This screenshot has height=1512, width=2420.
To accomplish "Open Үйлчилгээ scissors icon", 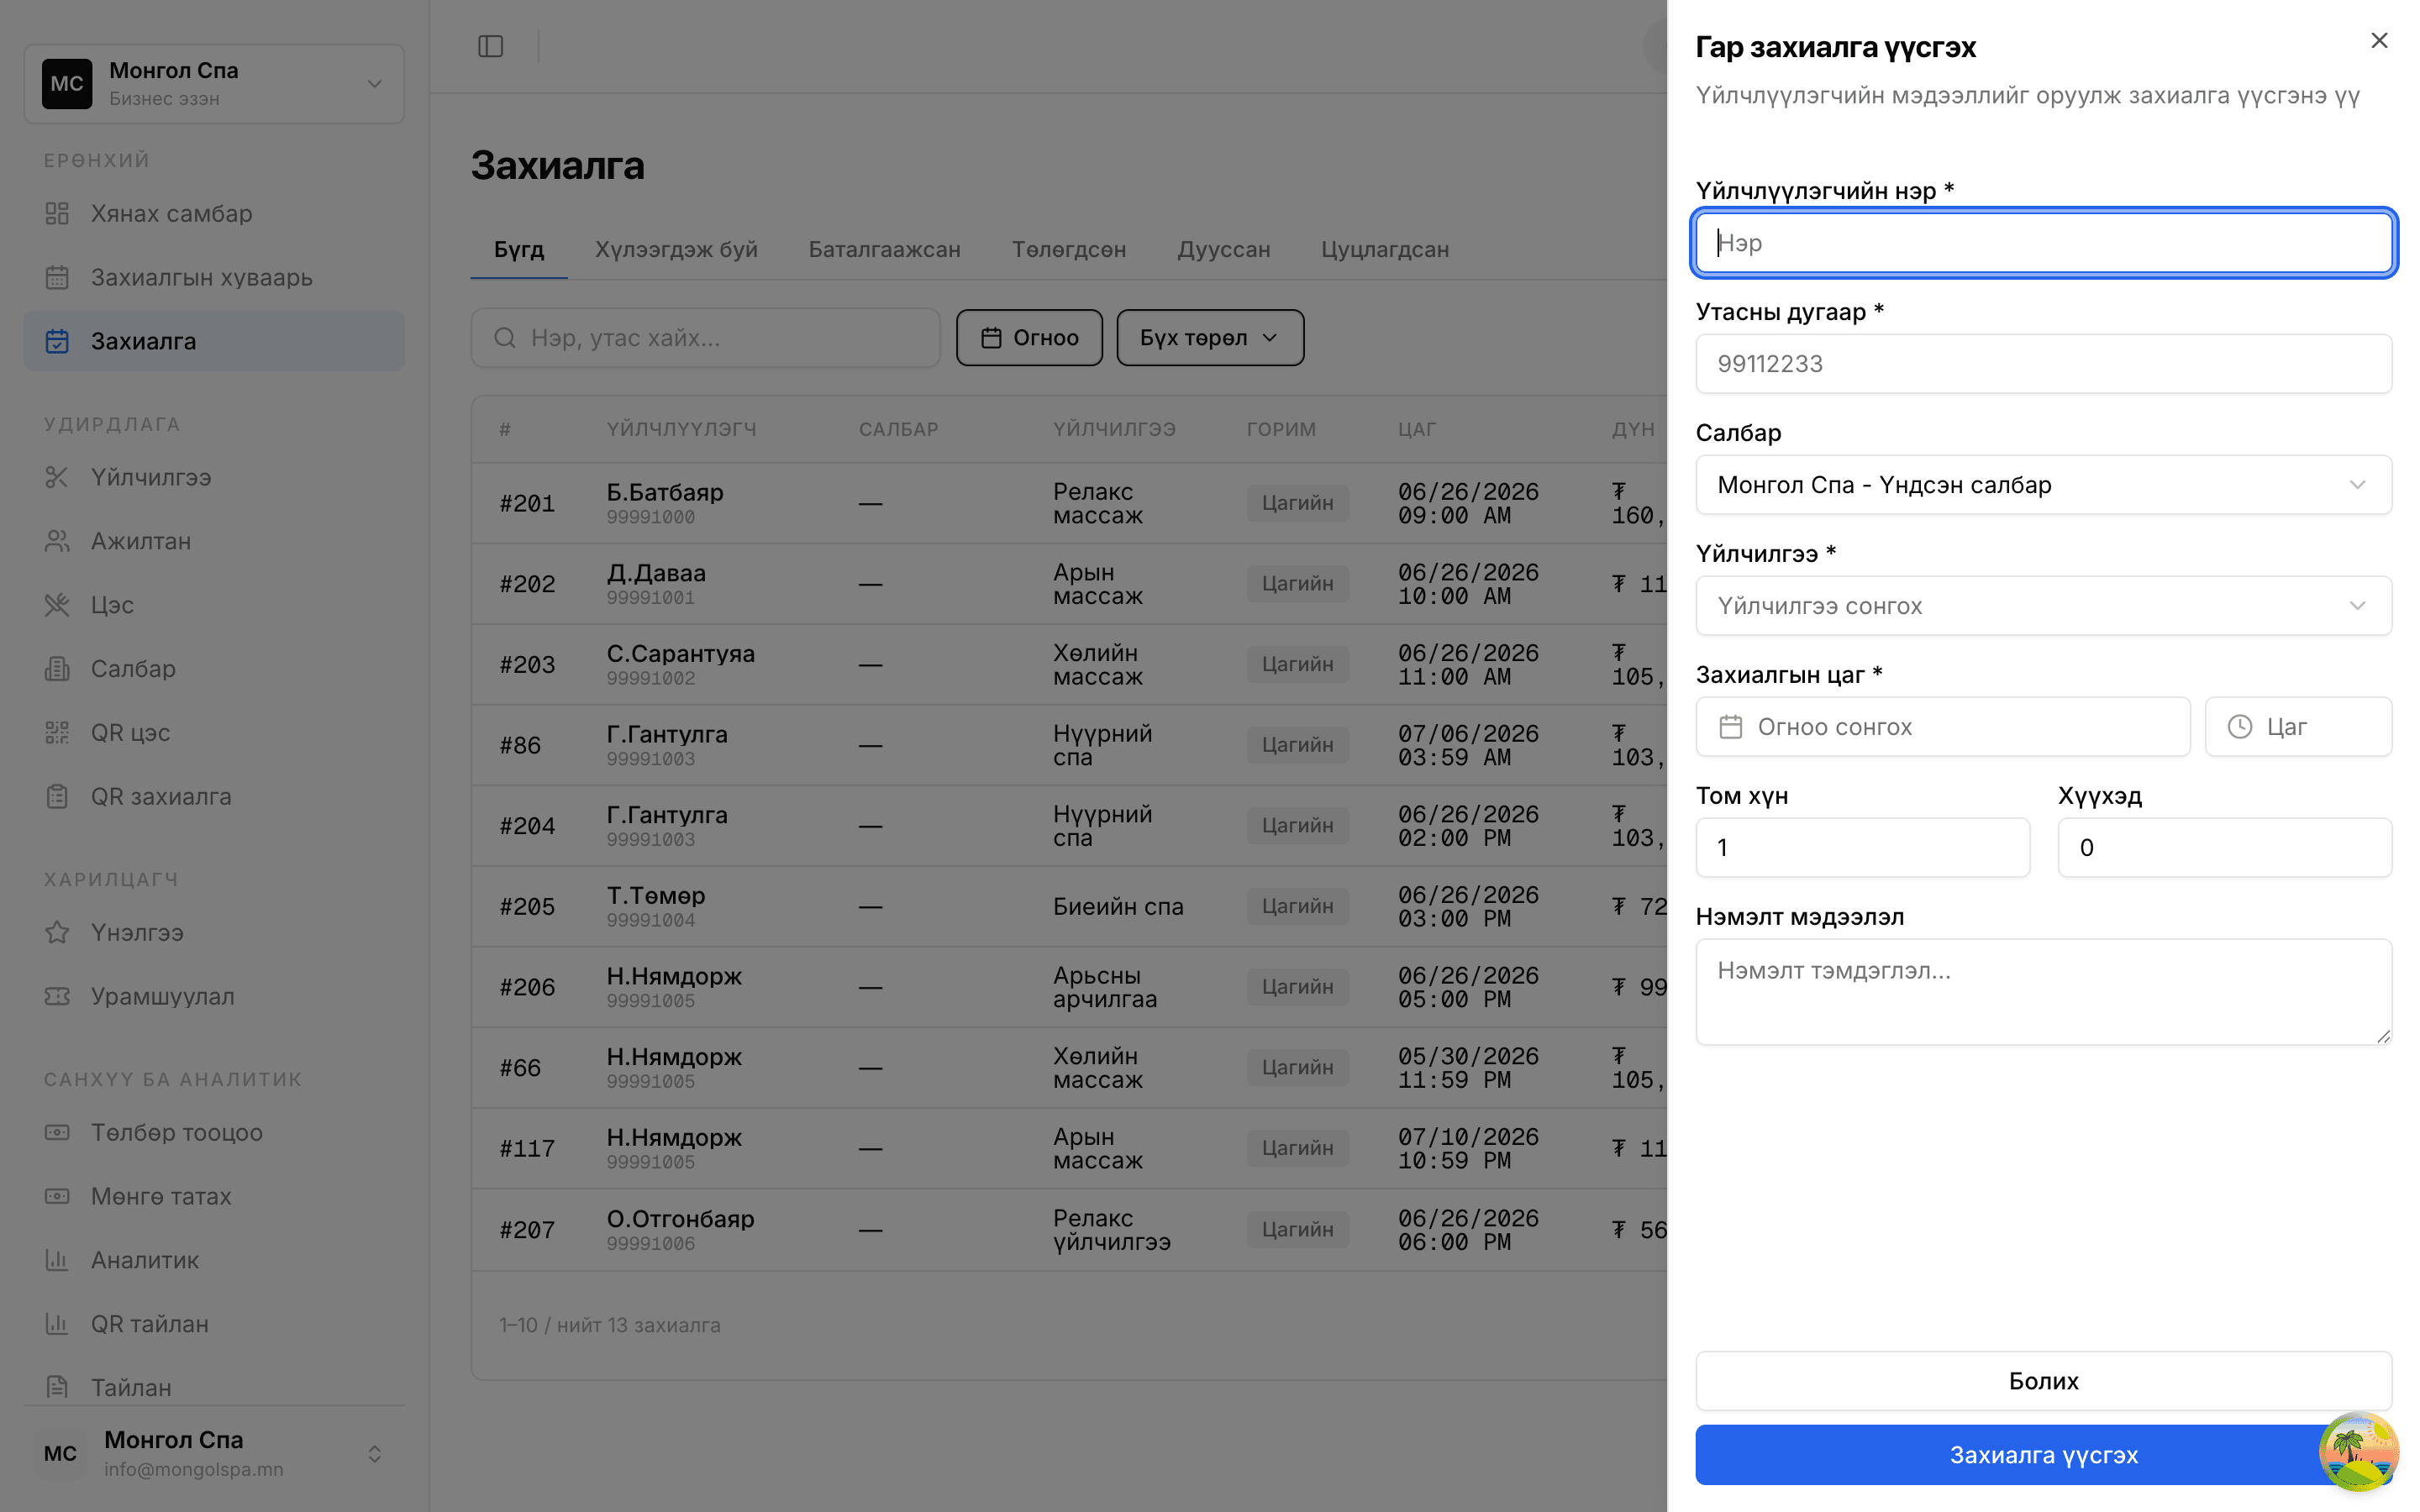I will coord(57,477).
